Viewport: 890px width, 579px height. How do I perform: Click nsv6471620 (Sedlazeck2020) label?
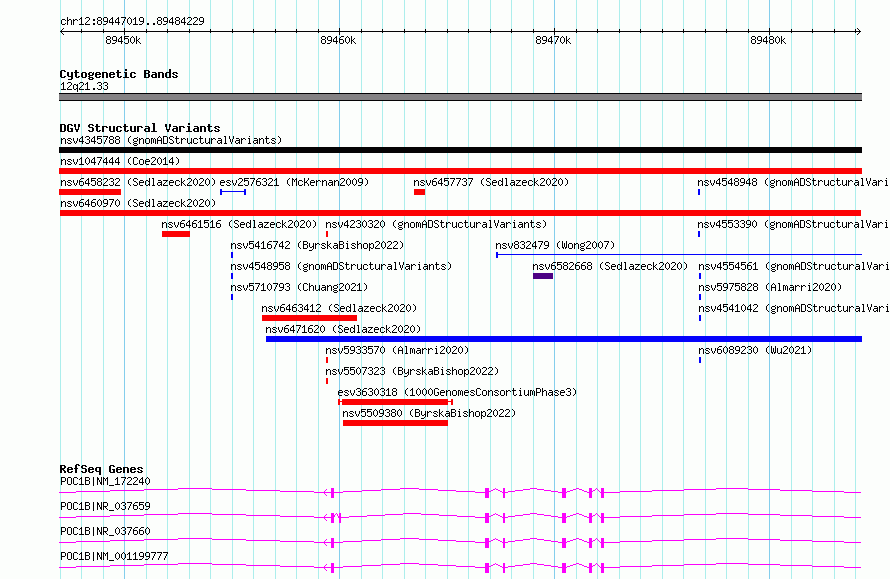pyautogui.click(x=343, y=329)
